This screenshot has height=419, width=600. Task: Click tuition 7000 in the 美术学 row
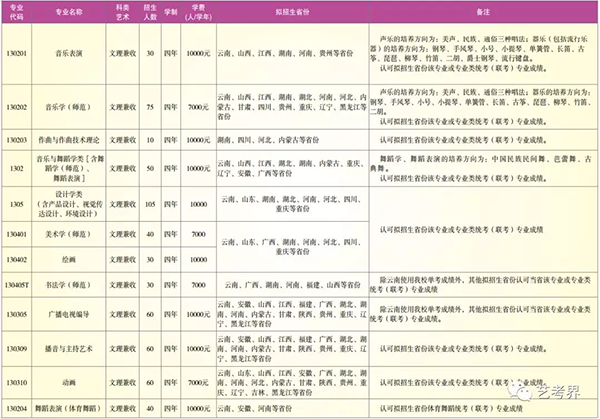click(x=198, y=234)
